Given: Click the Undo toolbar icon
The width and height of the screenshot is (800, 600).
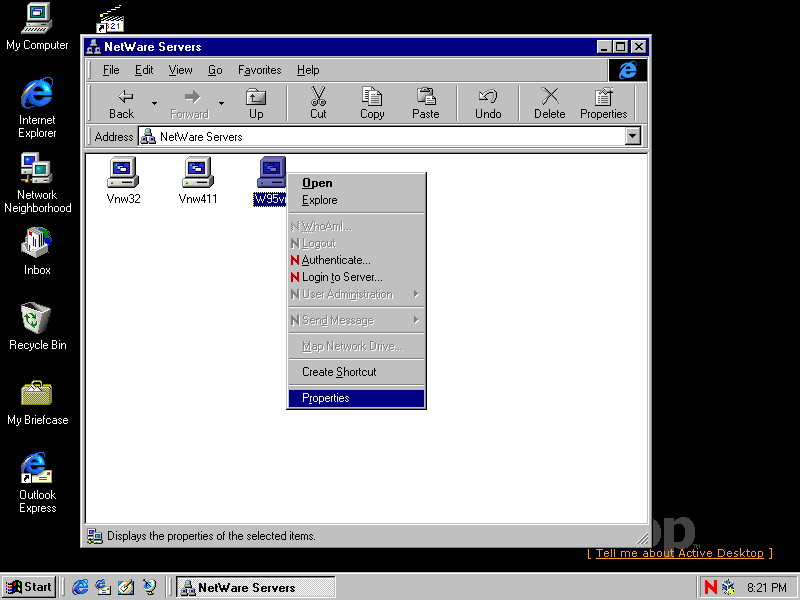Looking at the screenshot, I should pos(488,96).
